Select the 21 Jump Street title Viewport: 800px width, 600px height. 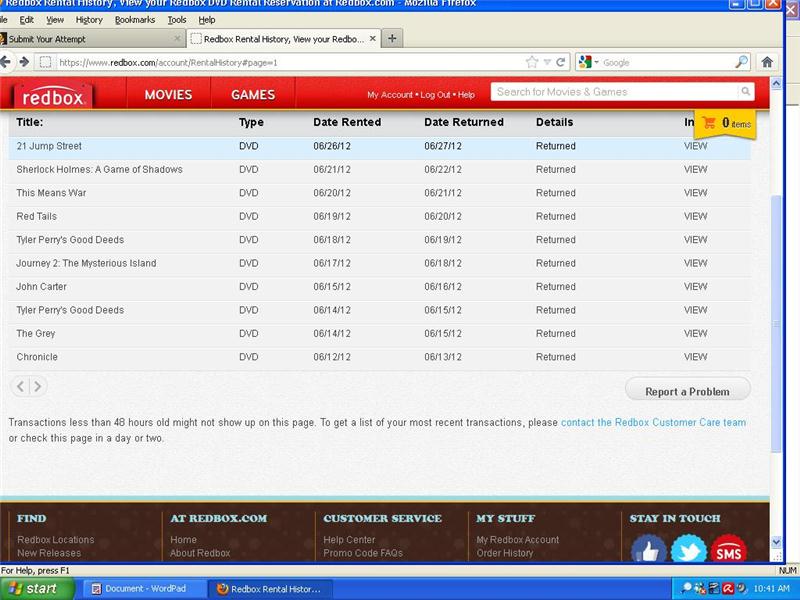coord(49,146)
